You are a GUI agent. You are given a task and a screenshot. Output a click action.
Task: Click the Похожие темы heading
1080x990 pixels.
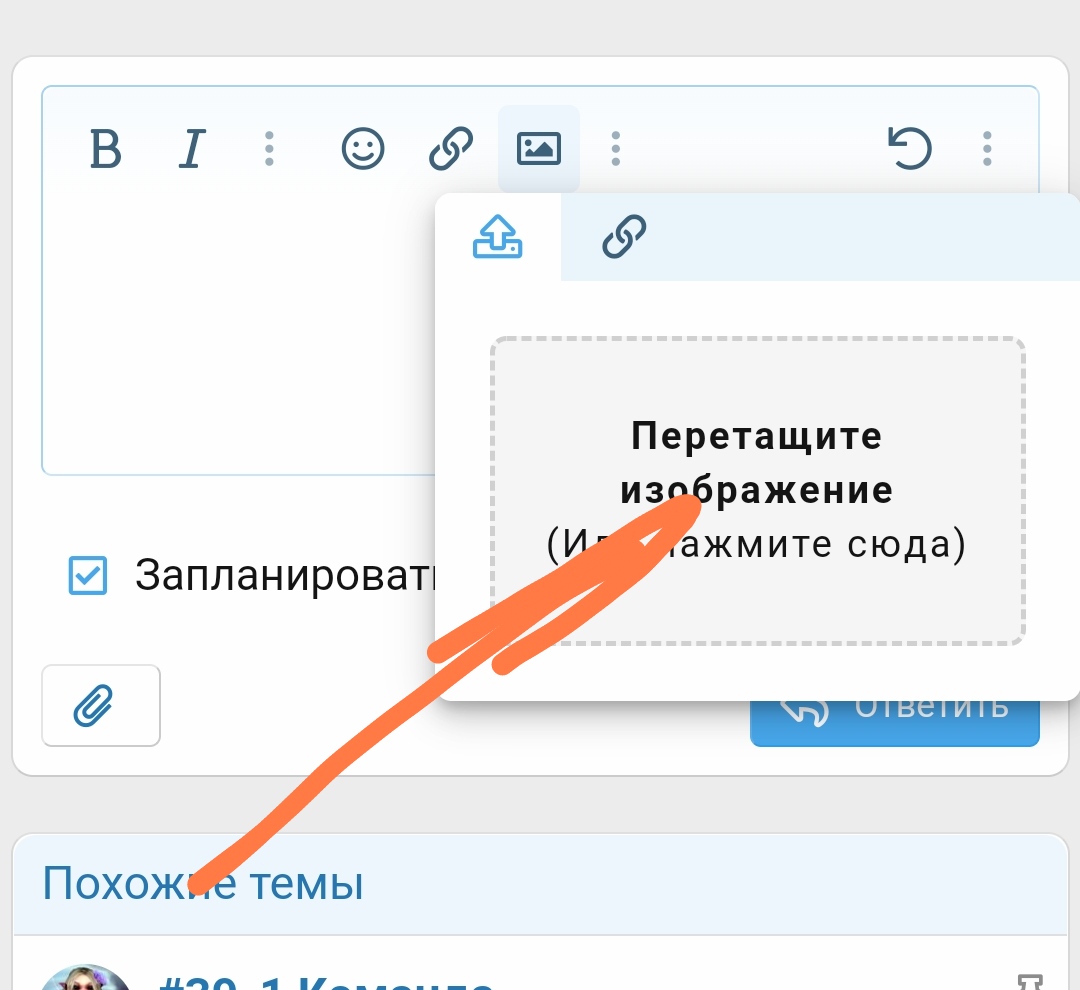[203, 883]
